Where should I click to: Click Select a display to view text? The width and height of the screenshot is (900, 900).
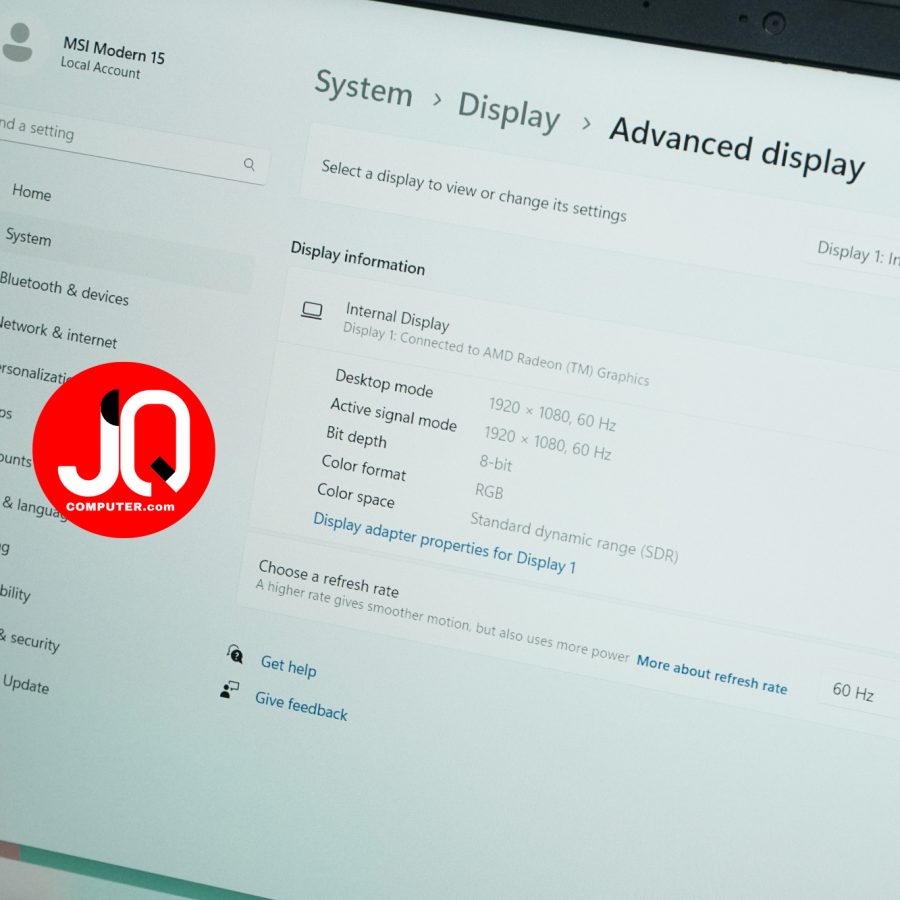(x=474, y=190)
